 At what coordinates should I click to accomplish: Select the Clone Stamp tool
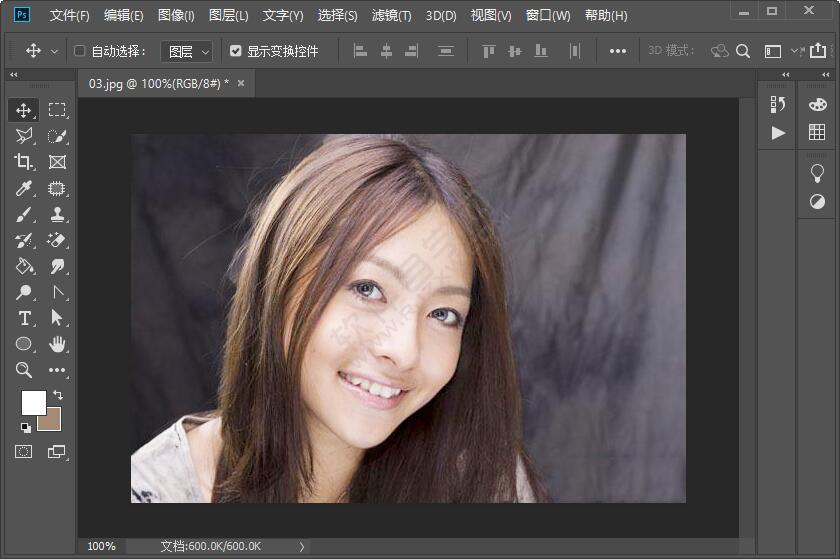[57, 214]
